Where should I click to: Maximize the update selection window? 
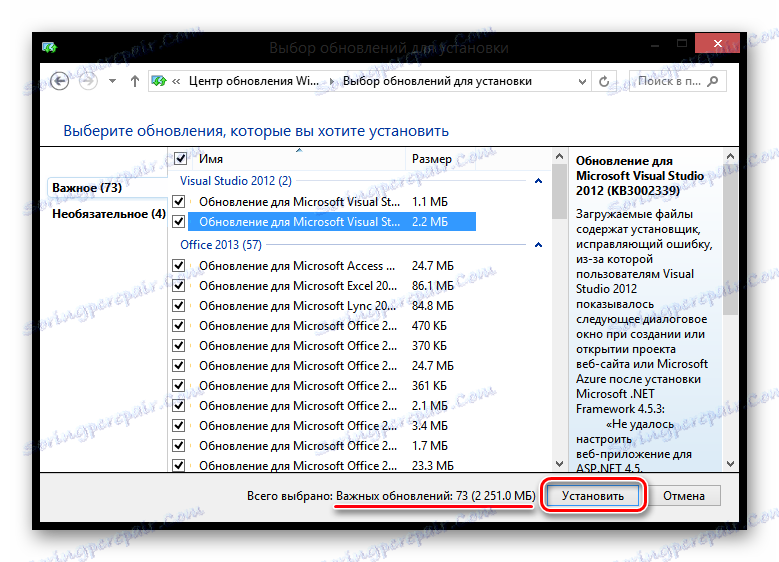(682, 44)
